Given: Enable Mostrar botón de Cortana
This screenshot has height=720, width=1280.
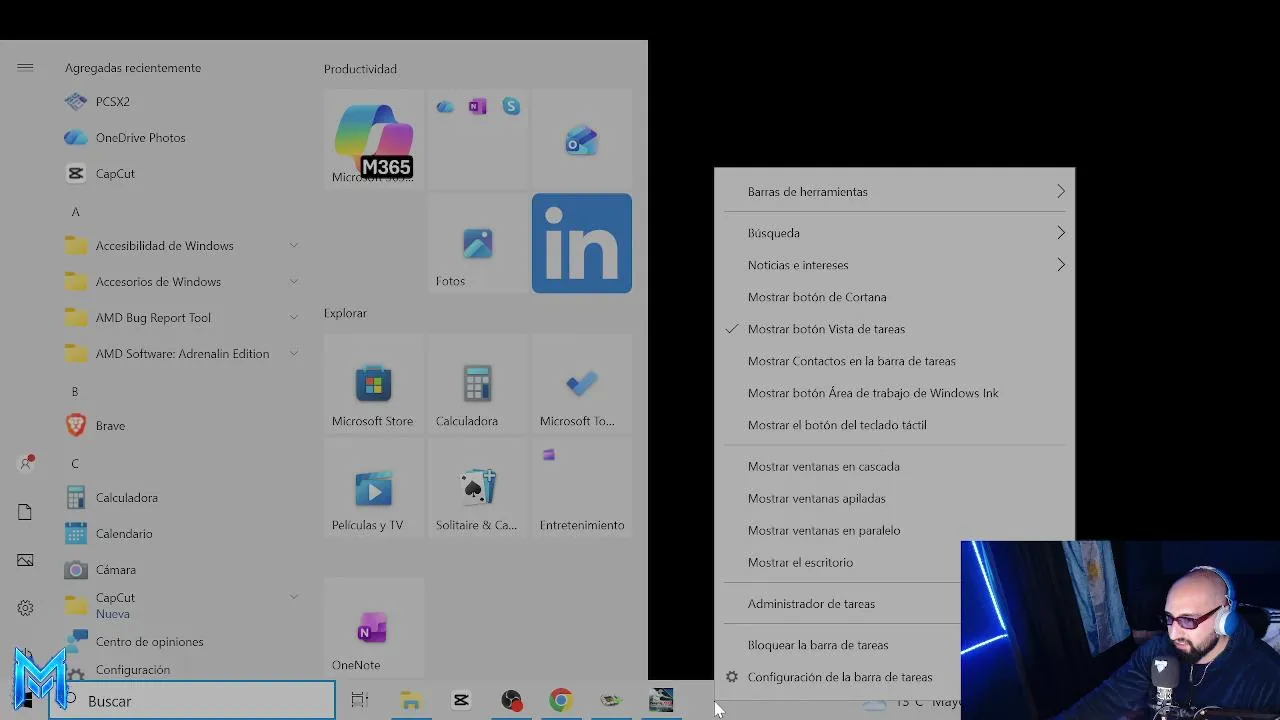Looking at the screenshot, I should coord(894,297).
